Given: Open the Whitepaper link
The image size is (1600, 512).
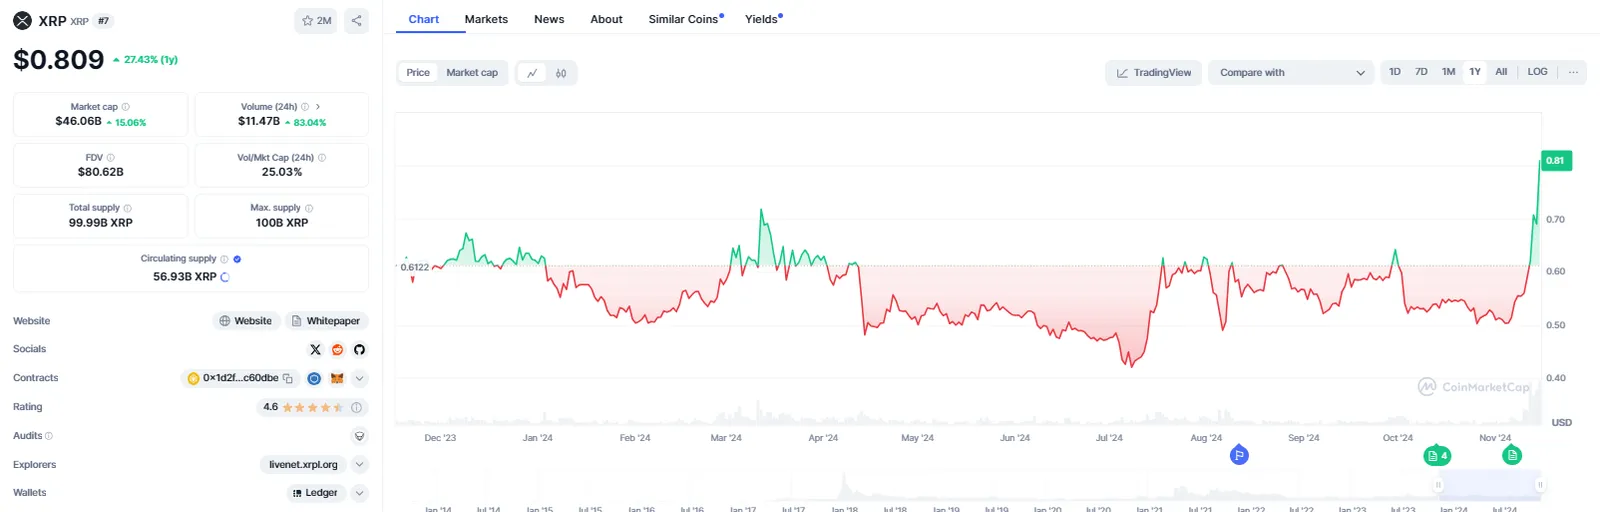Looking at the screenshot, I should coord(326,321).
